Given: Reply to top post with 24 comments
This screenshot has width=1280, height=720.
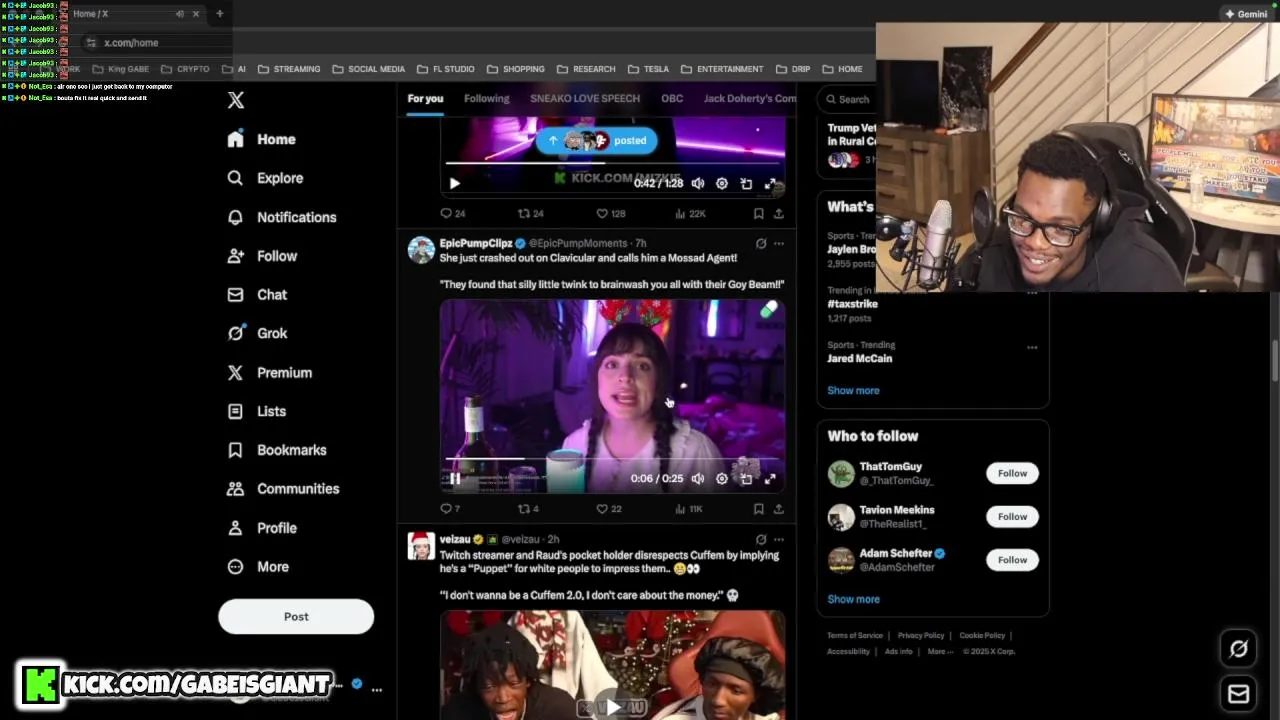Looking at the screenshot, I should click(453, 213).
